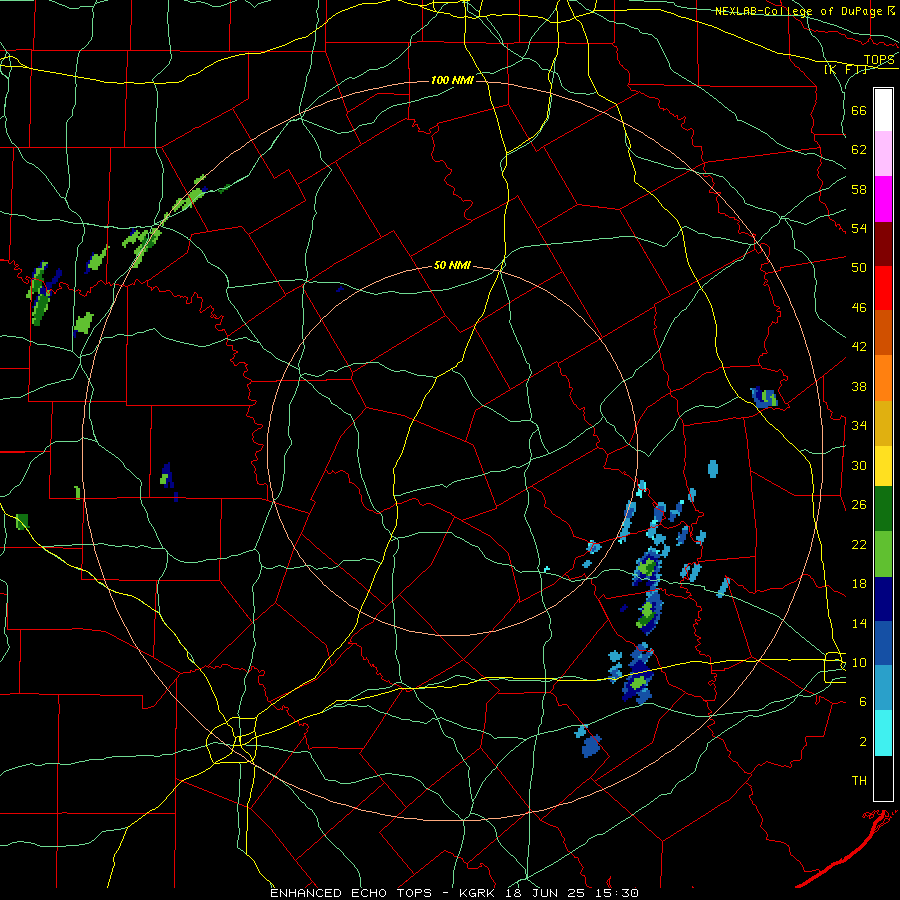Click the black TH legend band
Image resolution: width=900 pixels, height=900 pixels.
[883, 777]
